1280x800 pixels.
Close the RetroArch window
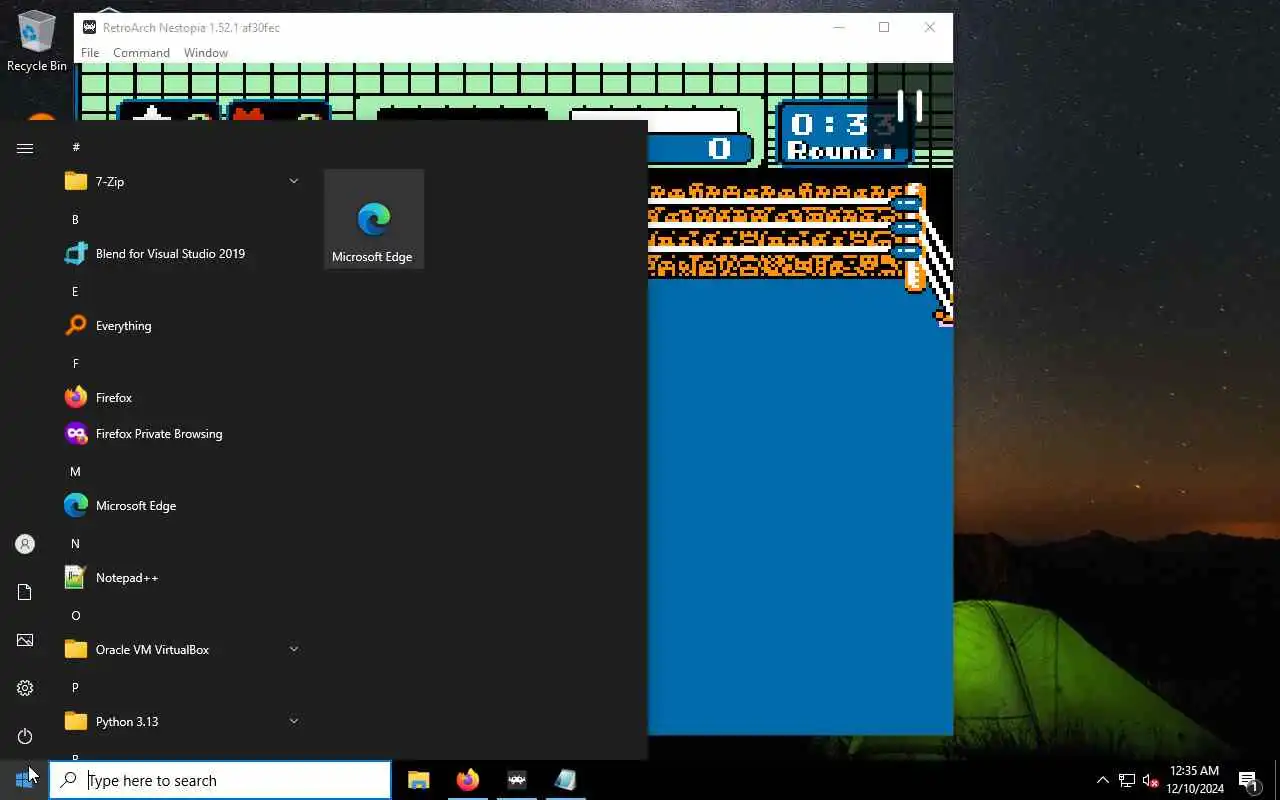pyautogui.click(x=930, y=27)
